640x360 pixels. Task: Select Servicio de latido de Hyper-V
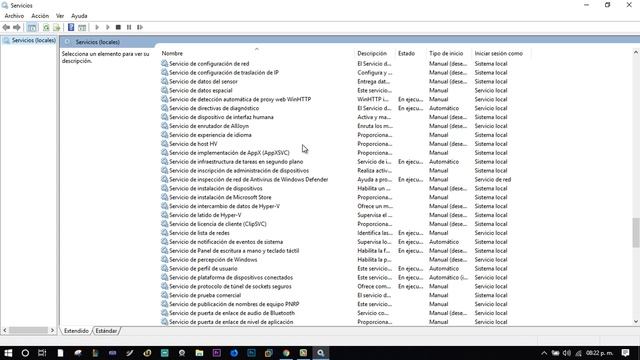click(205, 215)
